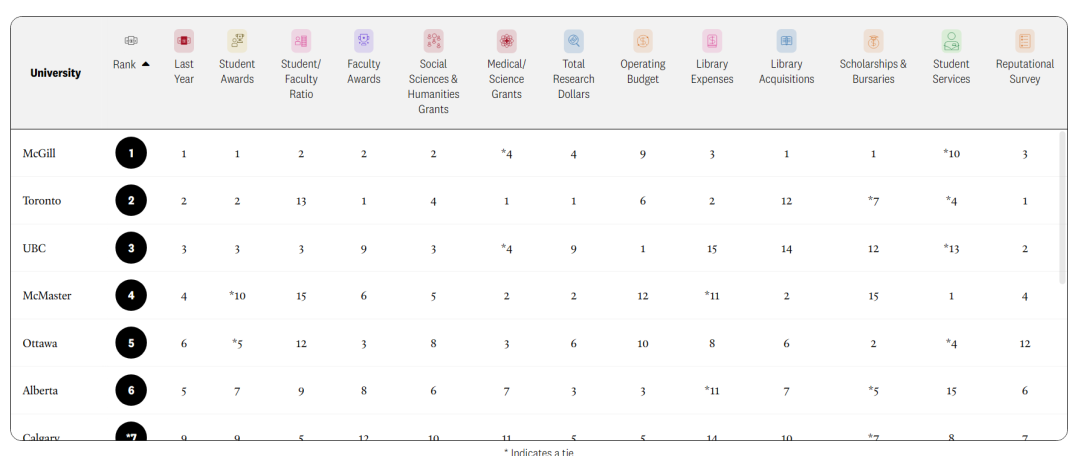
Task: Select the Ottawa university row name
Action: (x=40, y=344)
